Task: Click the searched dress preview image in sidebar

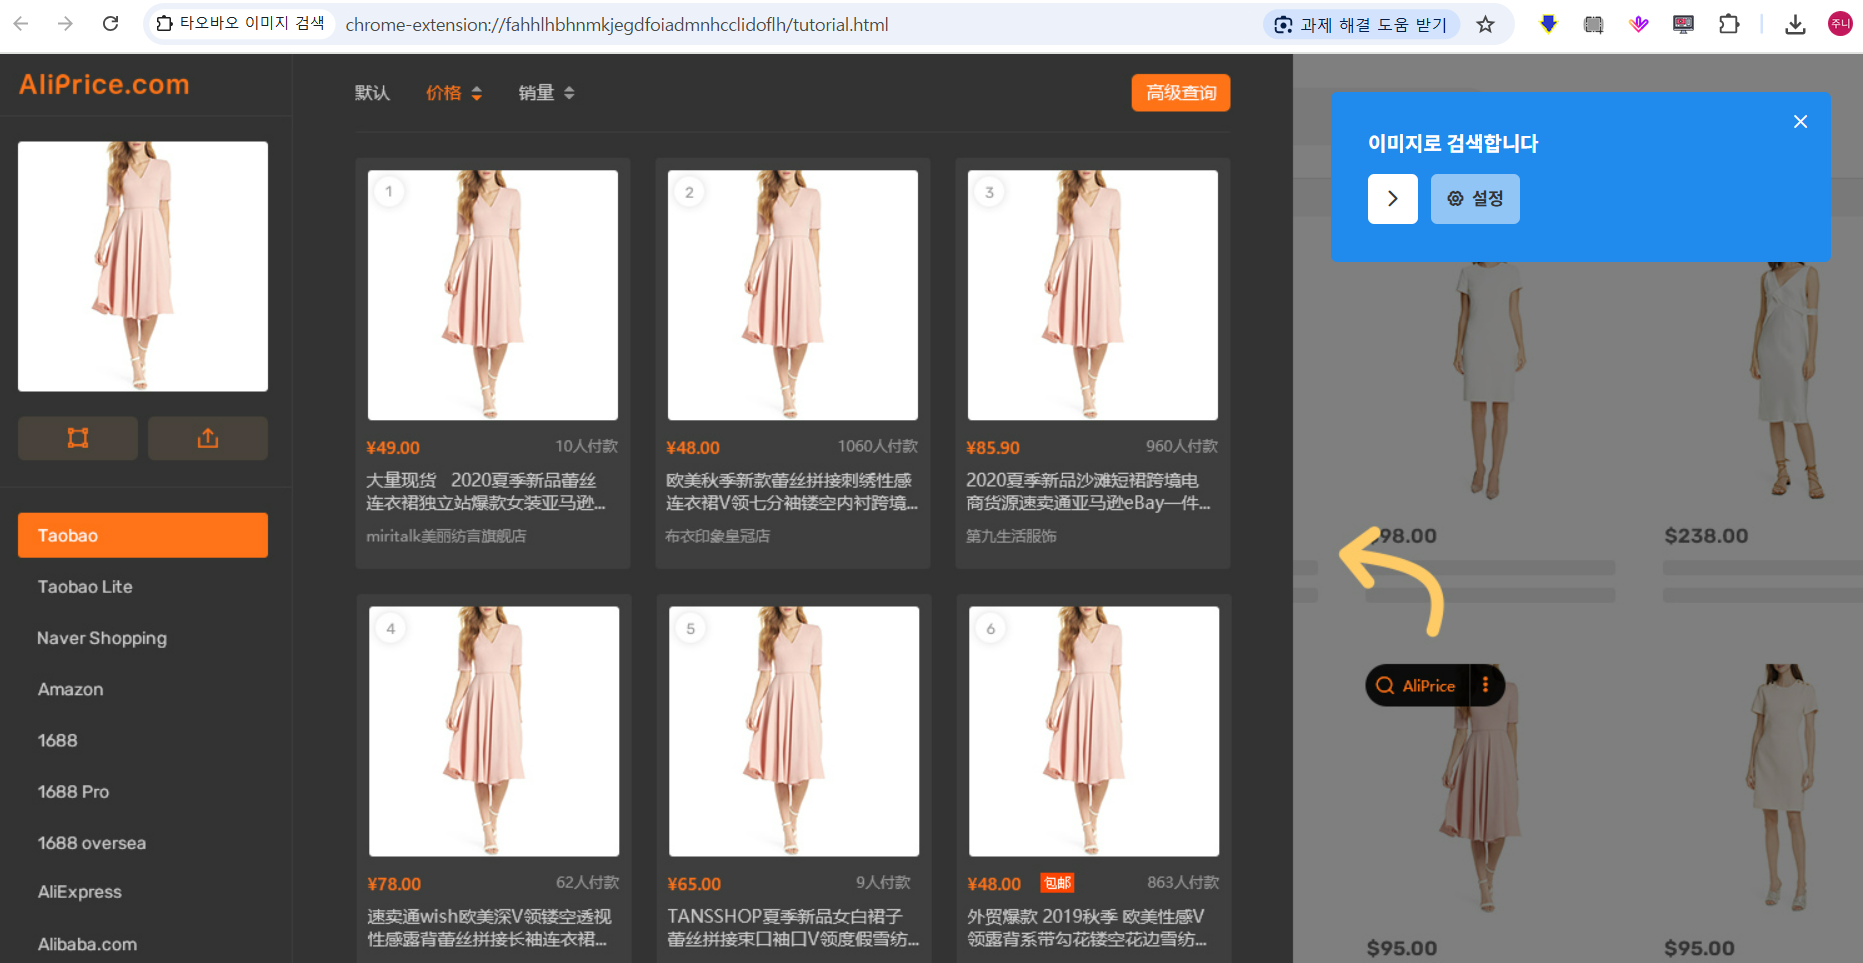Action: point(143,266)
